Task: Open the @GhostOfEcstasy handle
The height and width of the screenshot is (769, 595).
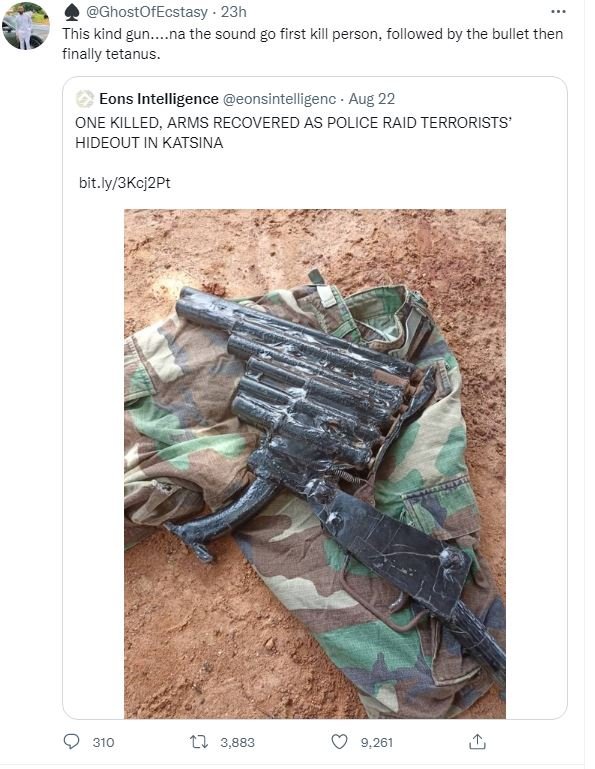Action: pos(147,12)
